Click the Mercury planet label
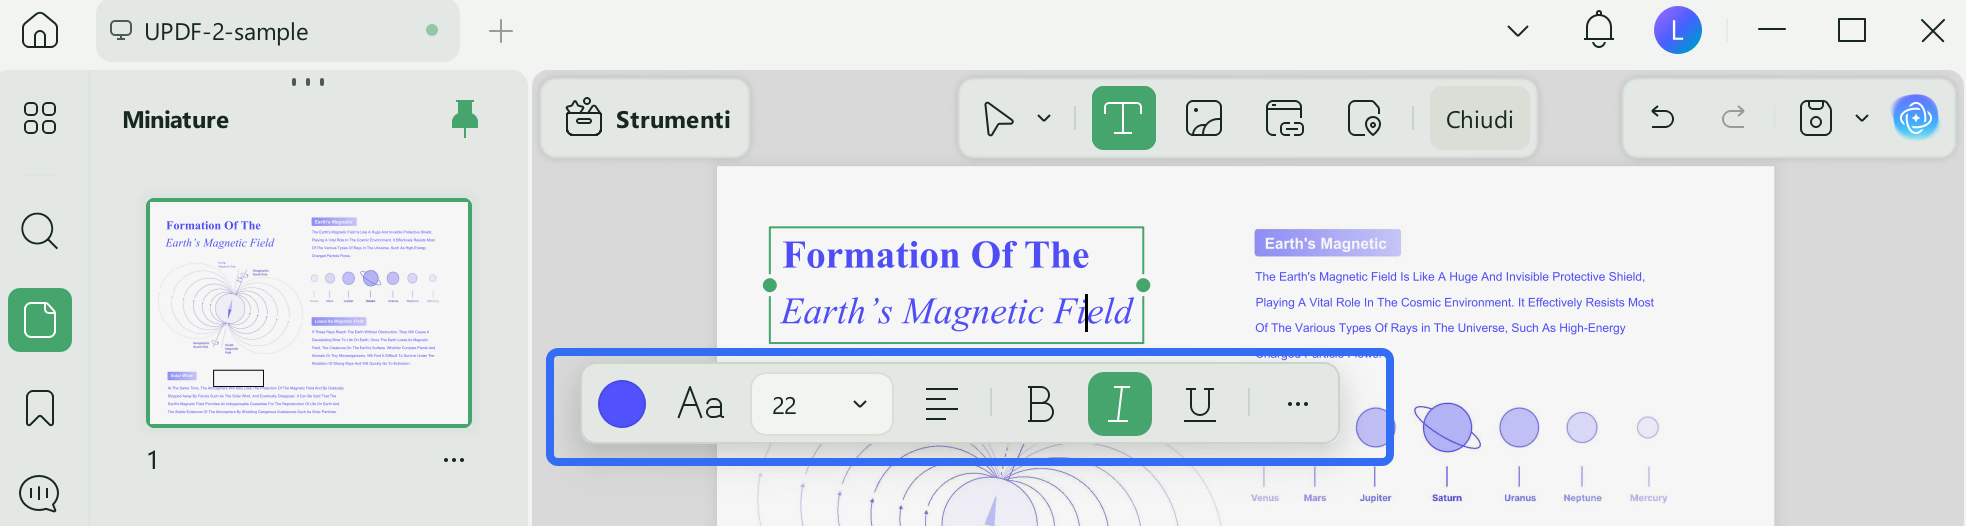Screen dimensions: 1966x526 click(1648, 498)
